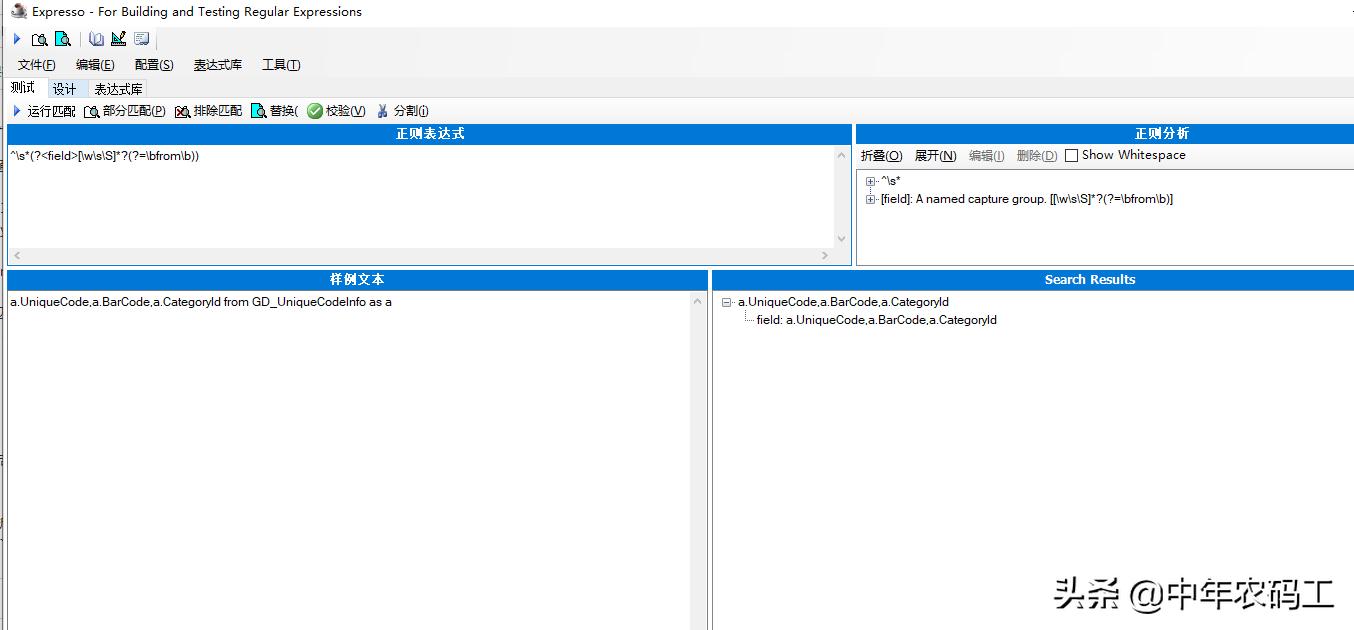The width and height of the screenshot is (1354, 630).
Task: Click the 分割 split scissors icon
Action: click(381, 110)
